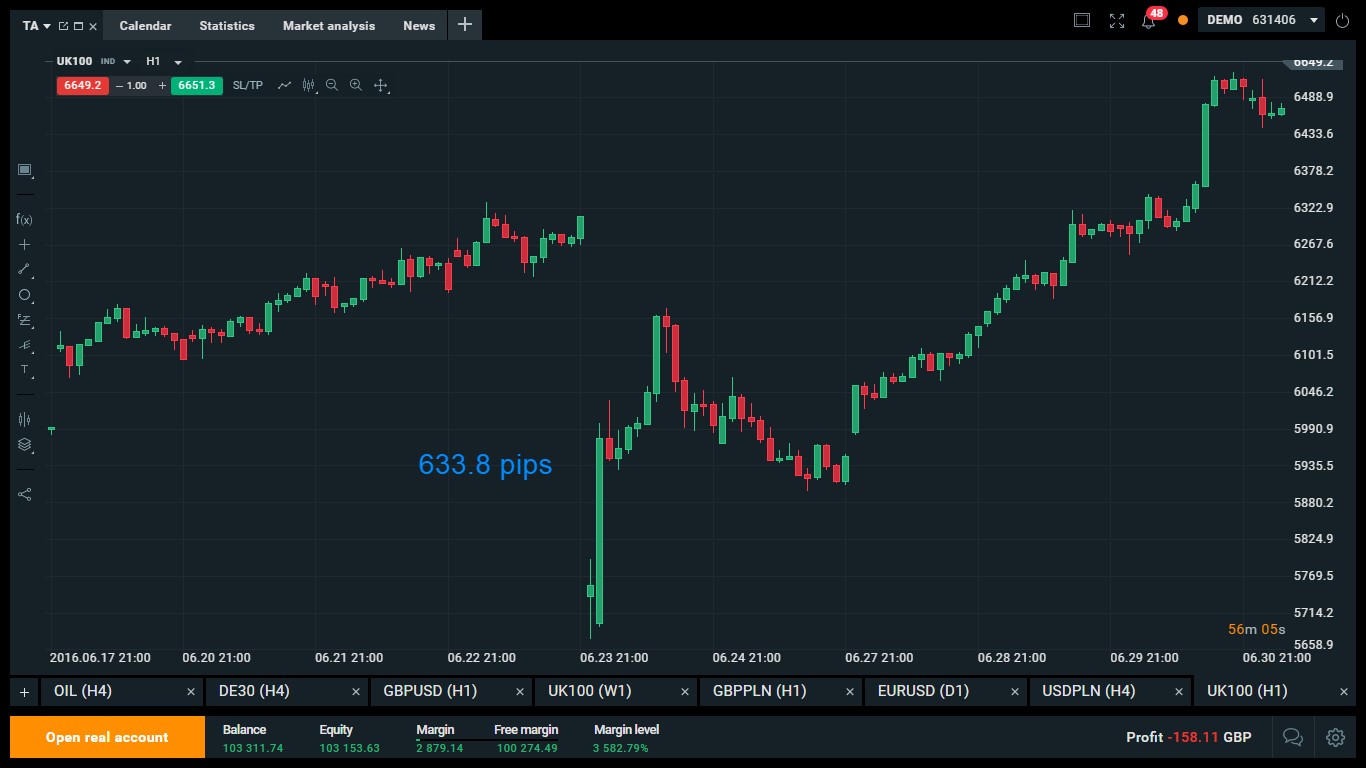1366x768 pixels.
Task: Click the share chart icon
Action: tap(24, 494)
